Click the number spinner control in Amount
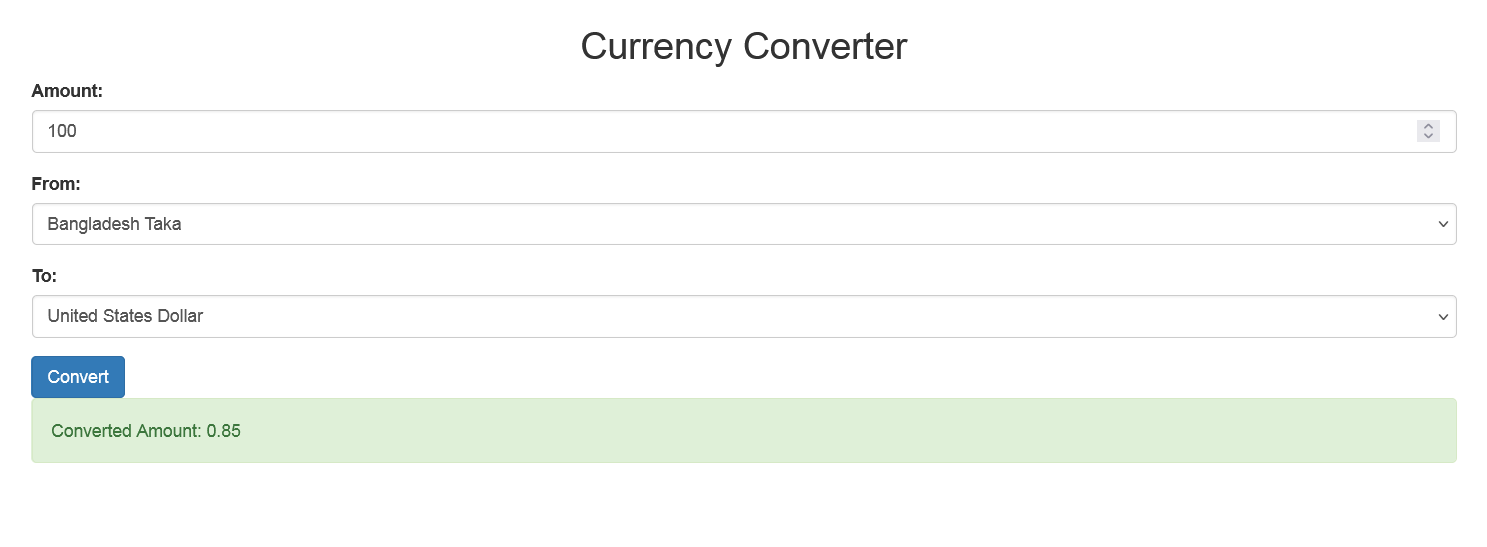Viewport: 1487px width, 547px height. pos(1428,132)
